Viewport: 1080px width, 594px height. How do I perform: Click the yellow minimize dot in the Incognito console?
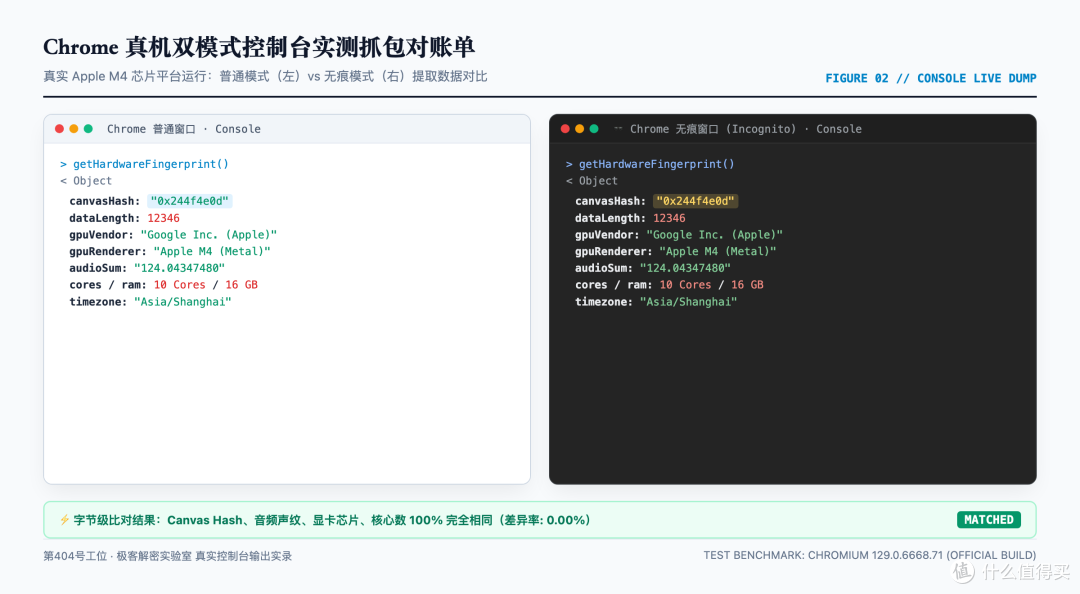coord(579,129)
